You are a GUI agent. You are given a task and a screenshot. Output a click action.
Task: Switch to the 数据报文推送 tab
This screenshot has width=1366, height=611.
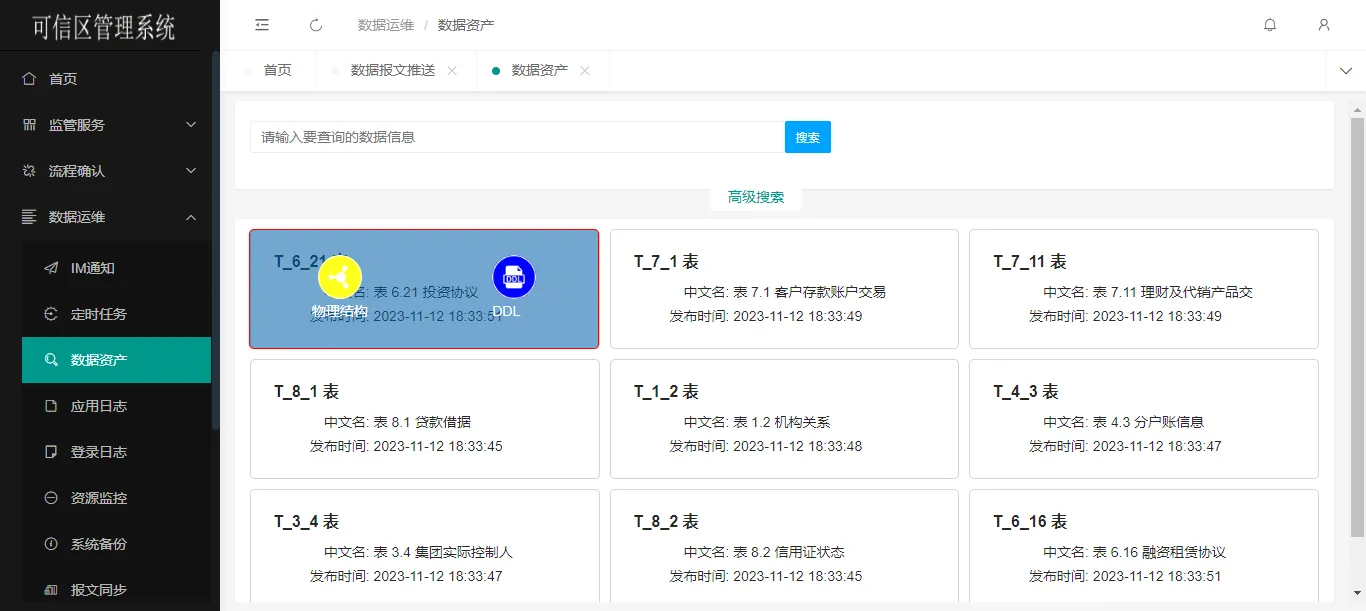click(392, 71)
